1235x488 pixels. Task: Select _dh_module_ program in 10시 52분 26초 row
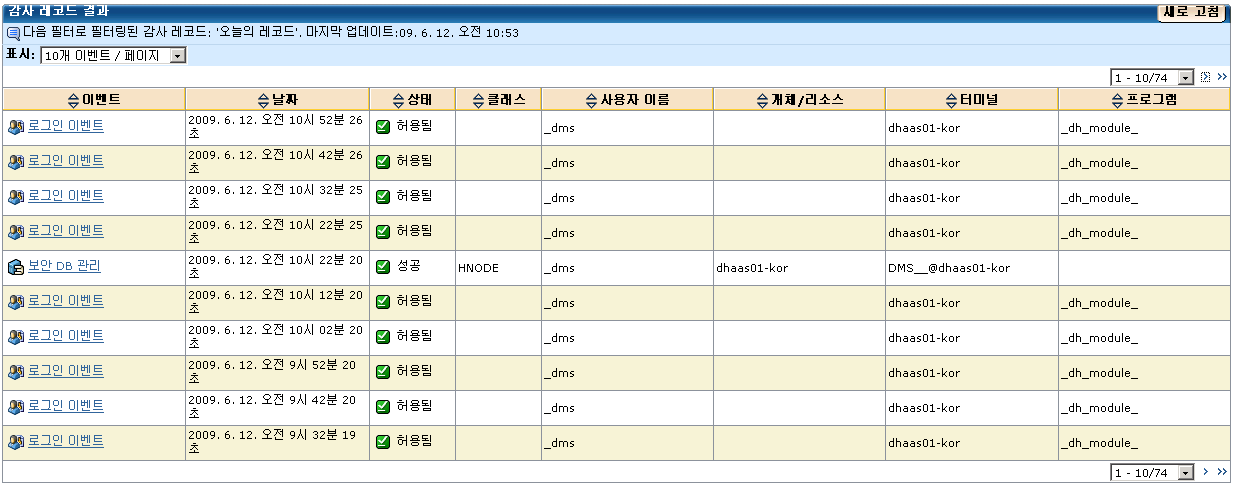click(1099, 128)
